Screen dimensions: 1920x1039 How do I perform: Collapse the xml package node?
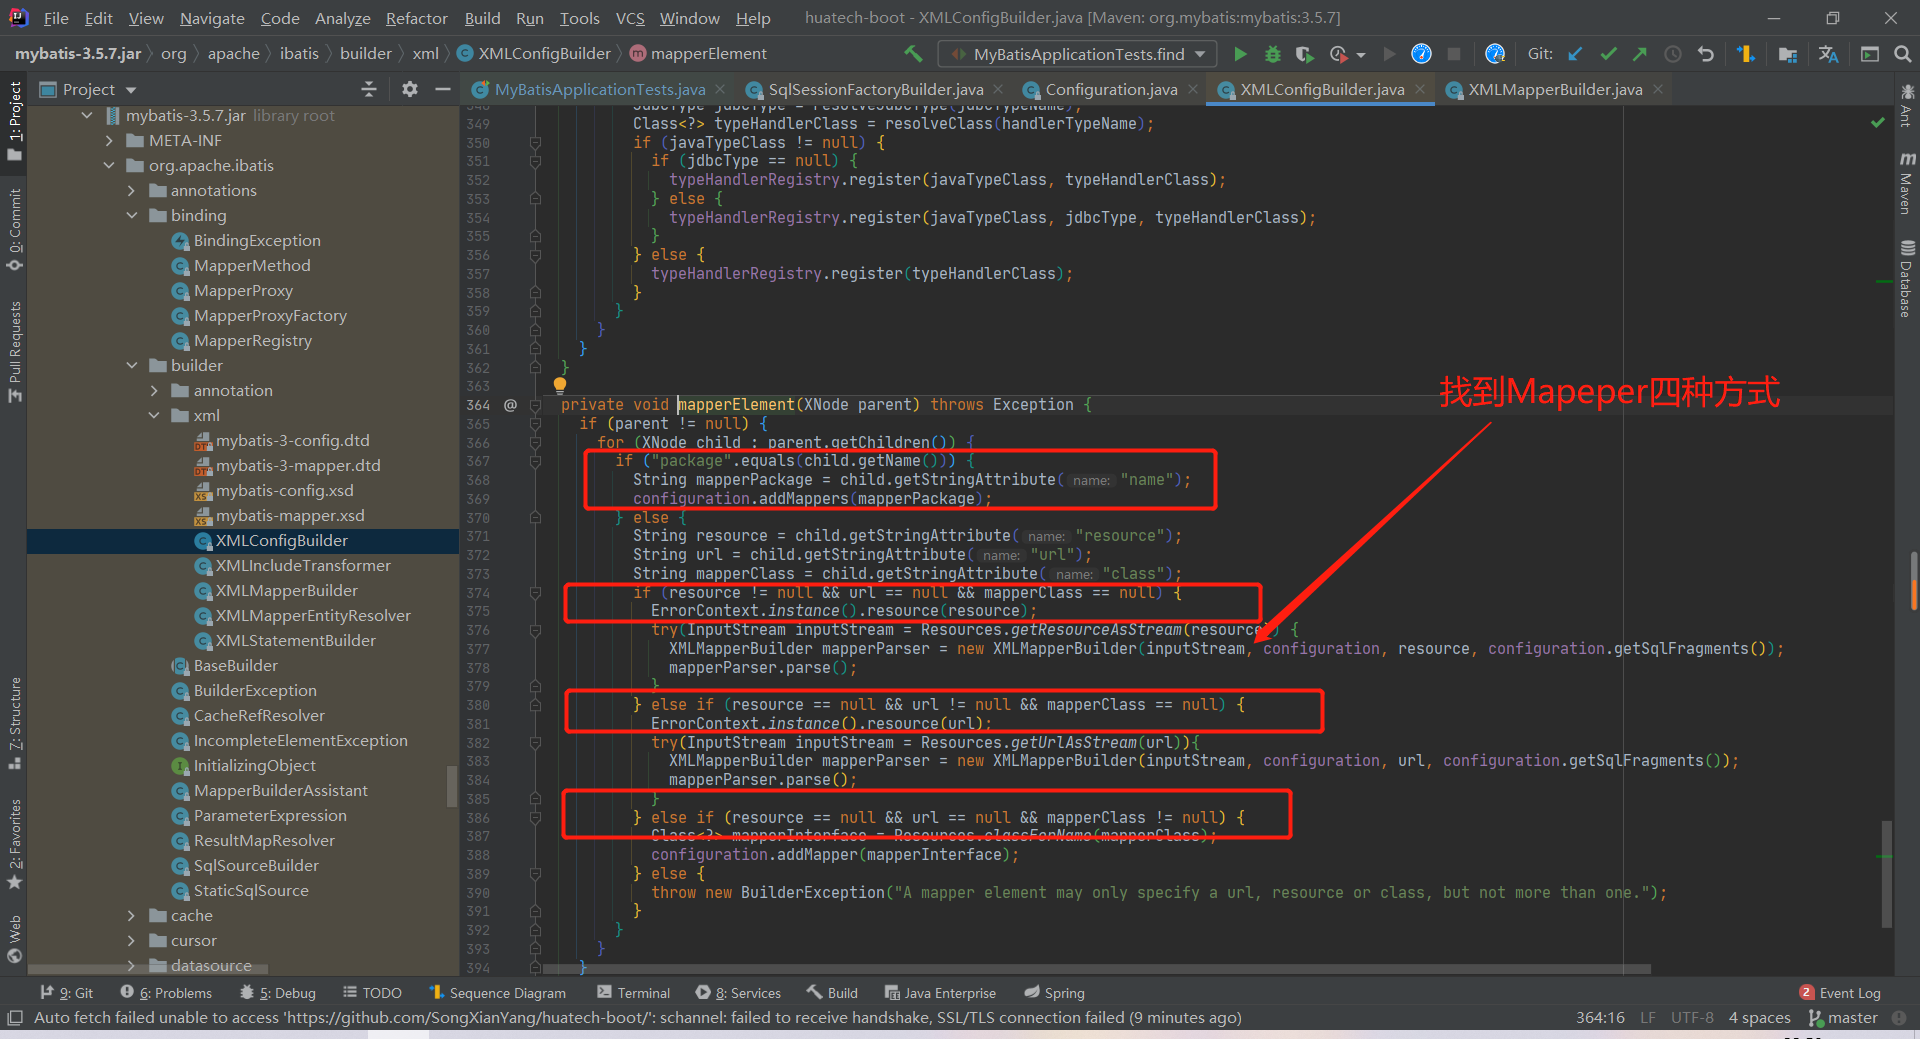(x=153, y=416)
